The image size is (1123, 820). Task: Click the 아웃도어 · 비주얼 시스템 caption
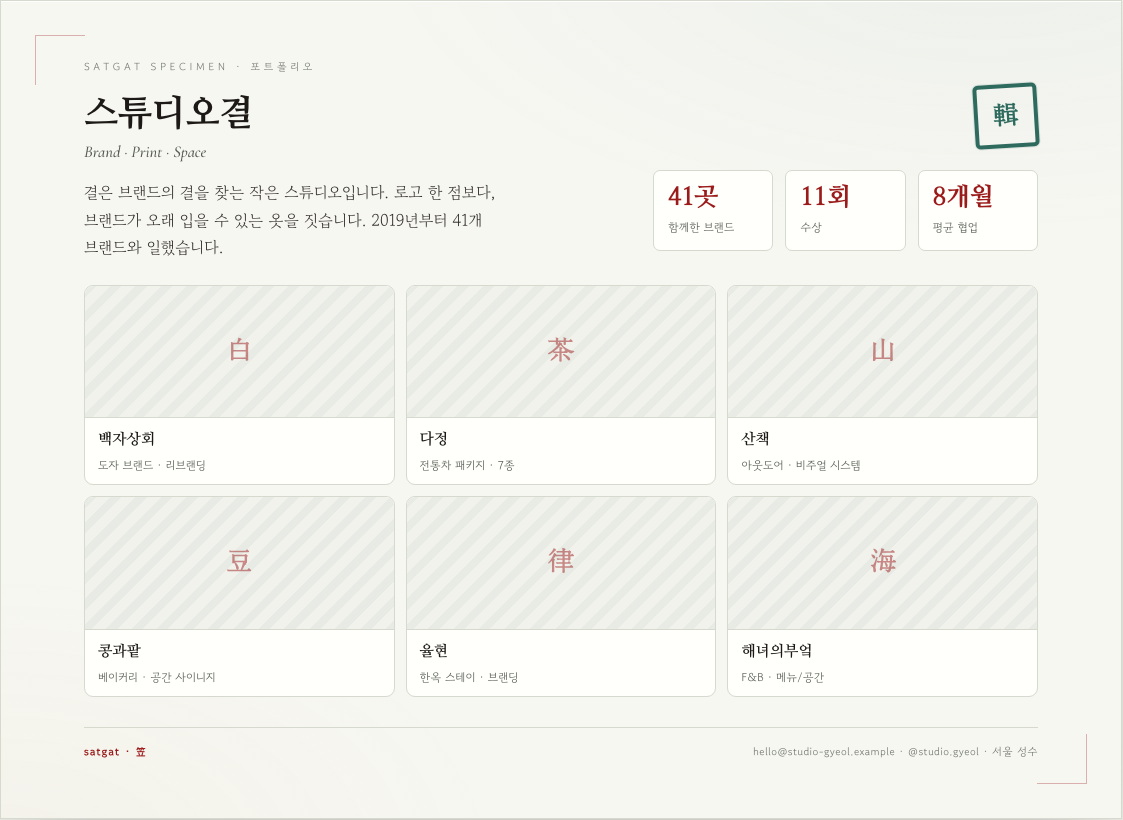801,466
